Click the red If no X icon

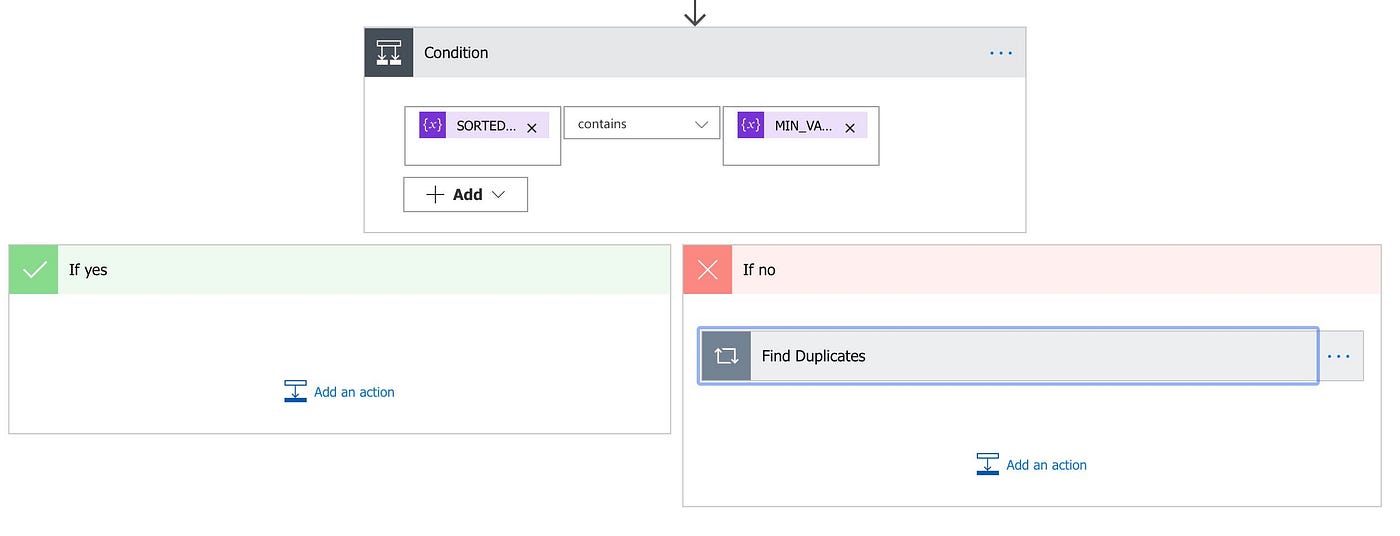point(708,270)
